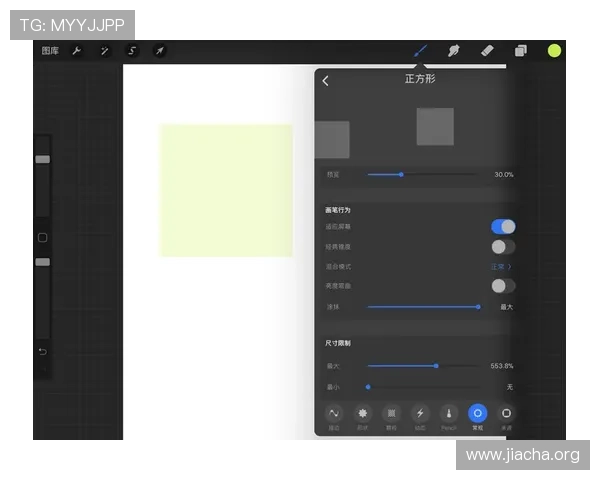Open the yellow-green active color swatch

554,51
